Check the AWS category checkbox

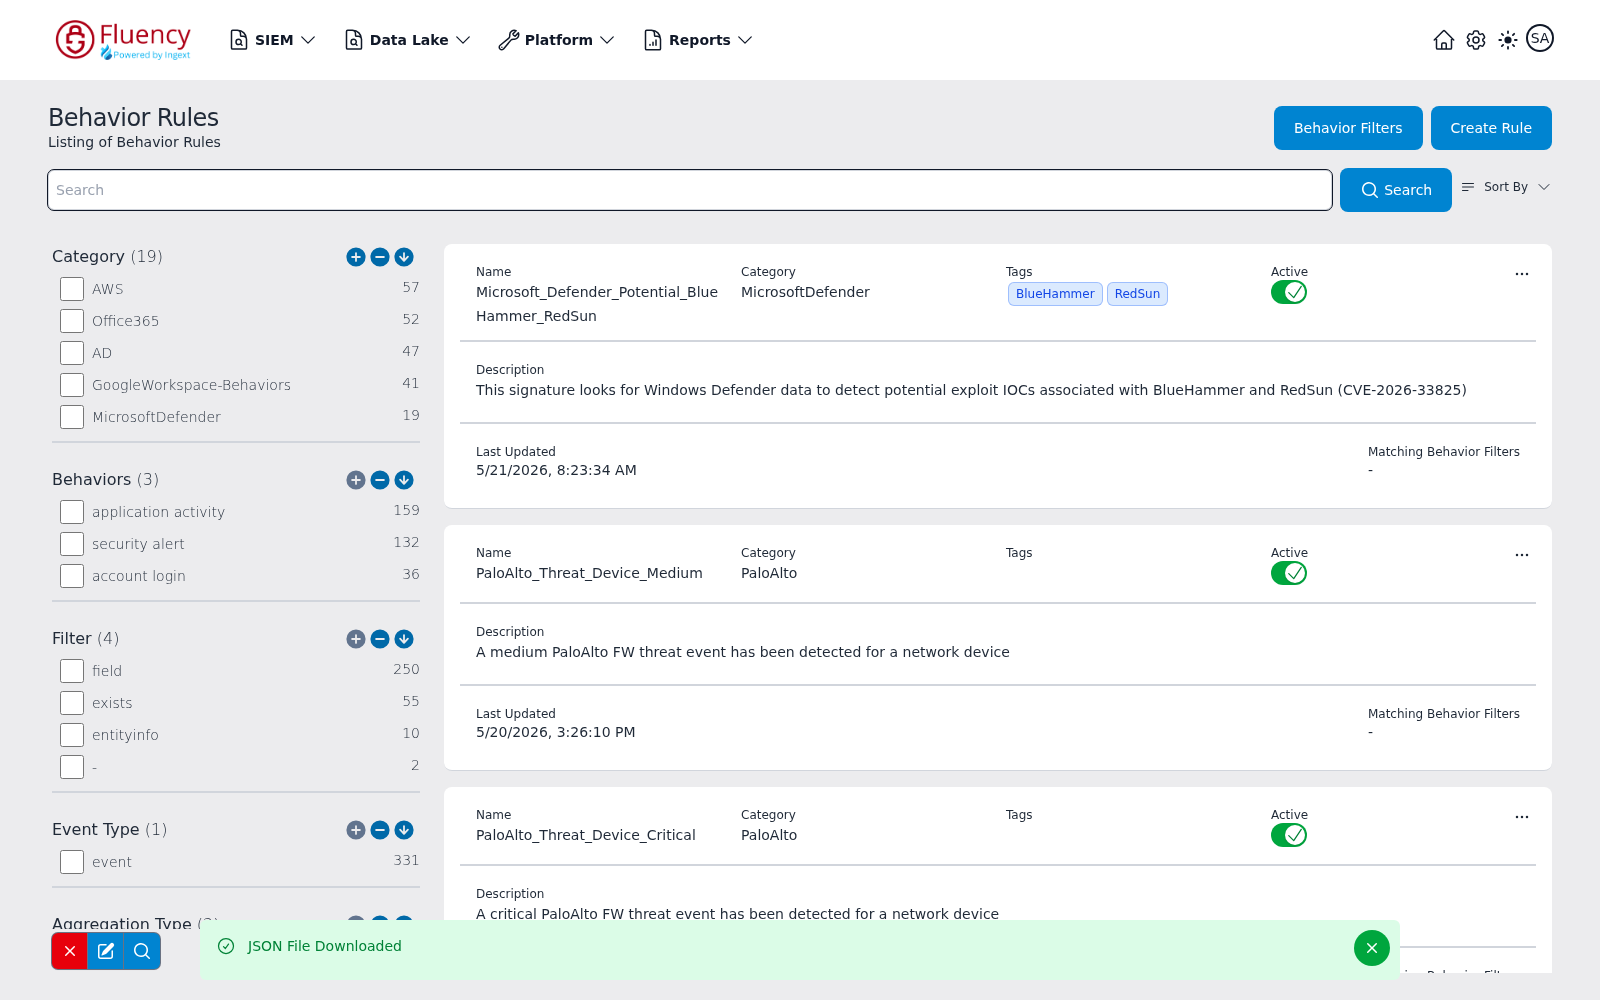(x=72, y=289)
